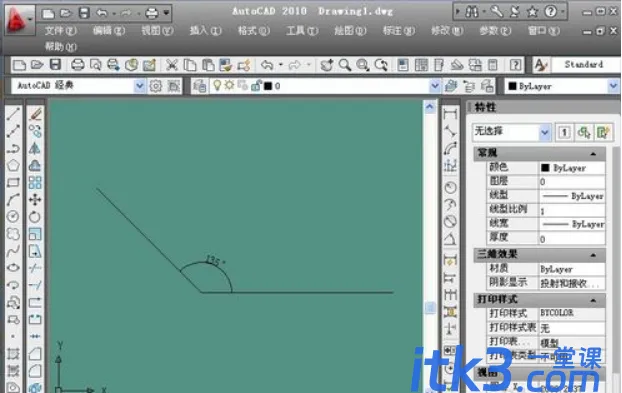The width and height of the screenshot is (622, 393).
Task: Select the Ellipse draw tool
Action: tap(13, 268)
